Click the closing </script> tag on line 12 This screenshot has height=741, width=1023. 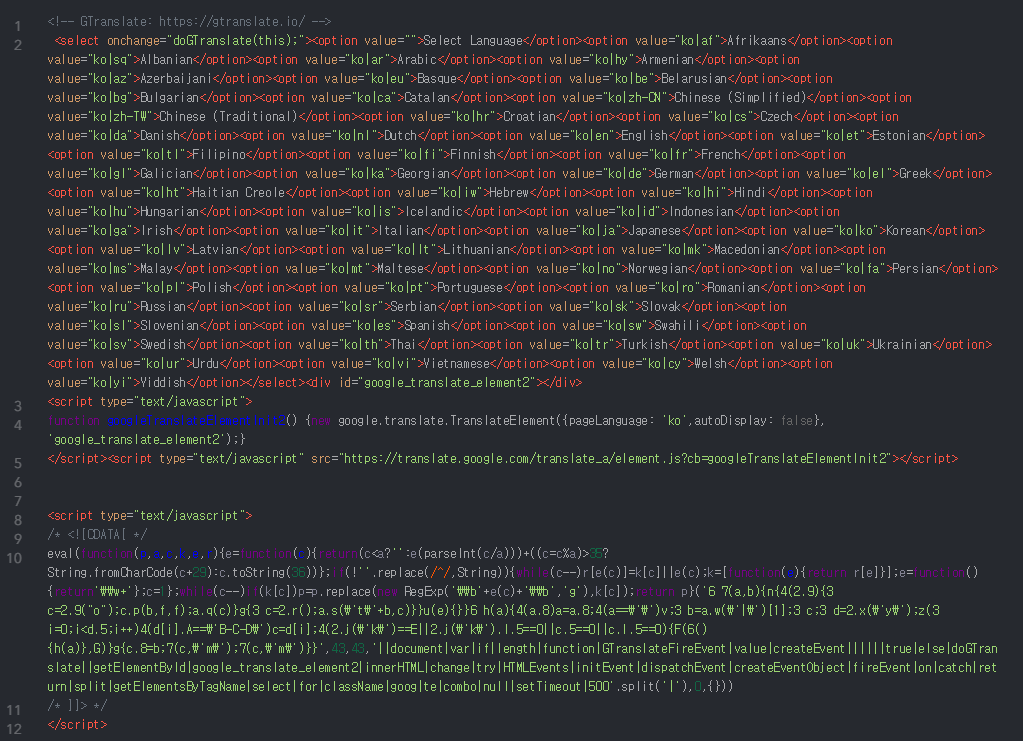pos(77,724)
